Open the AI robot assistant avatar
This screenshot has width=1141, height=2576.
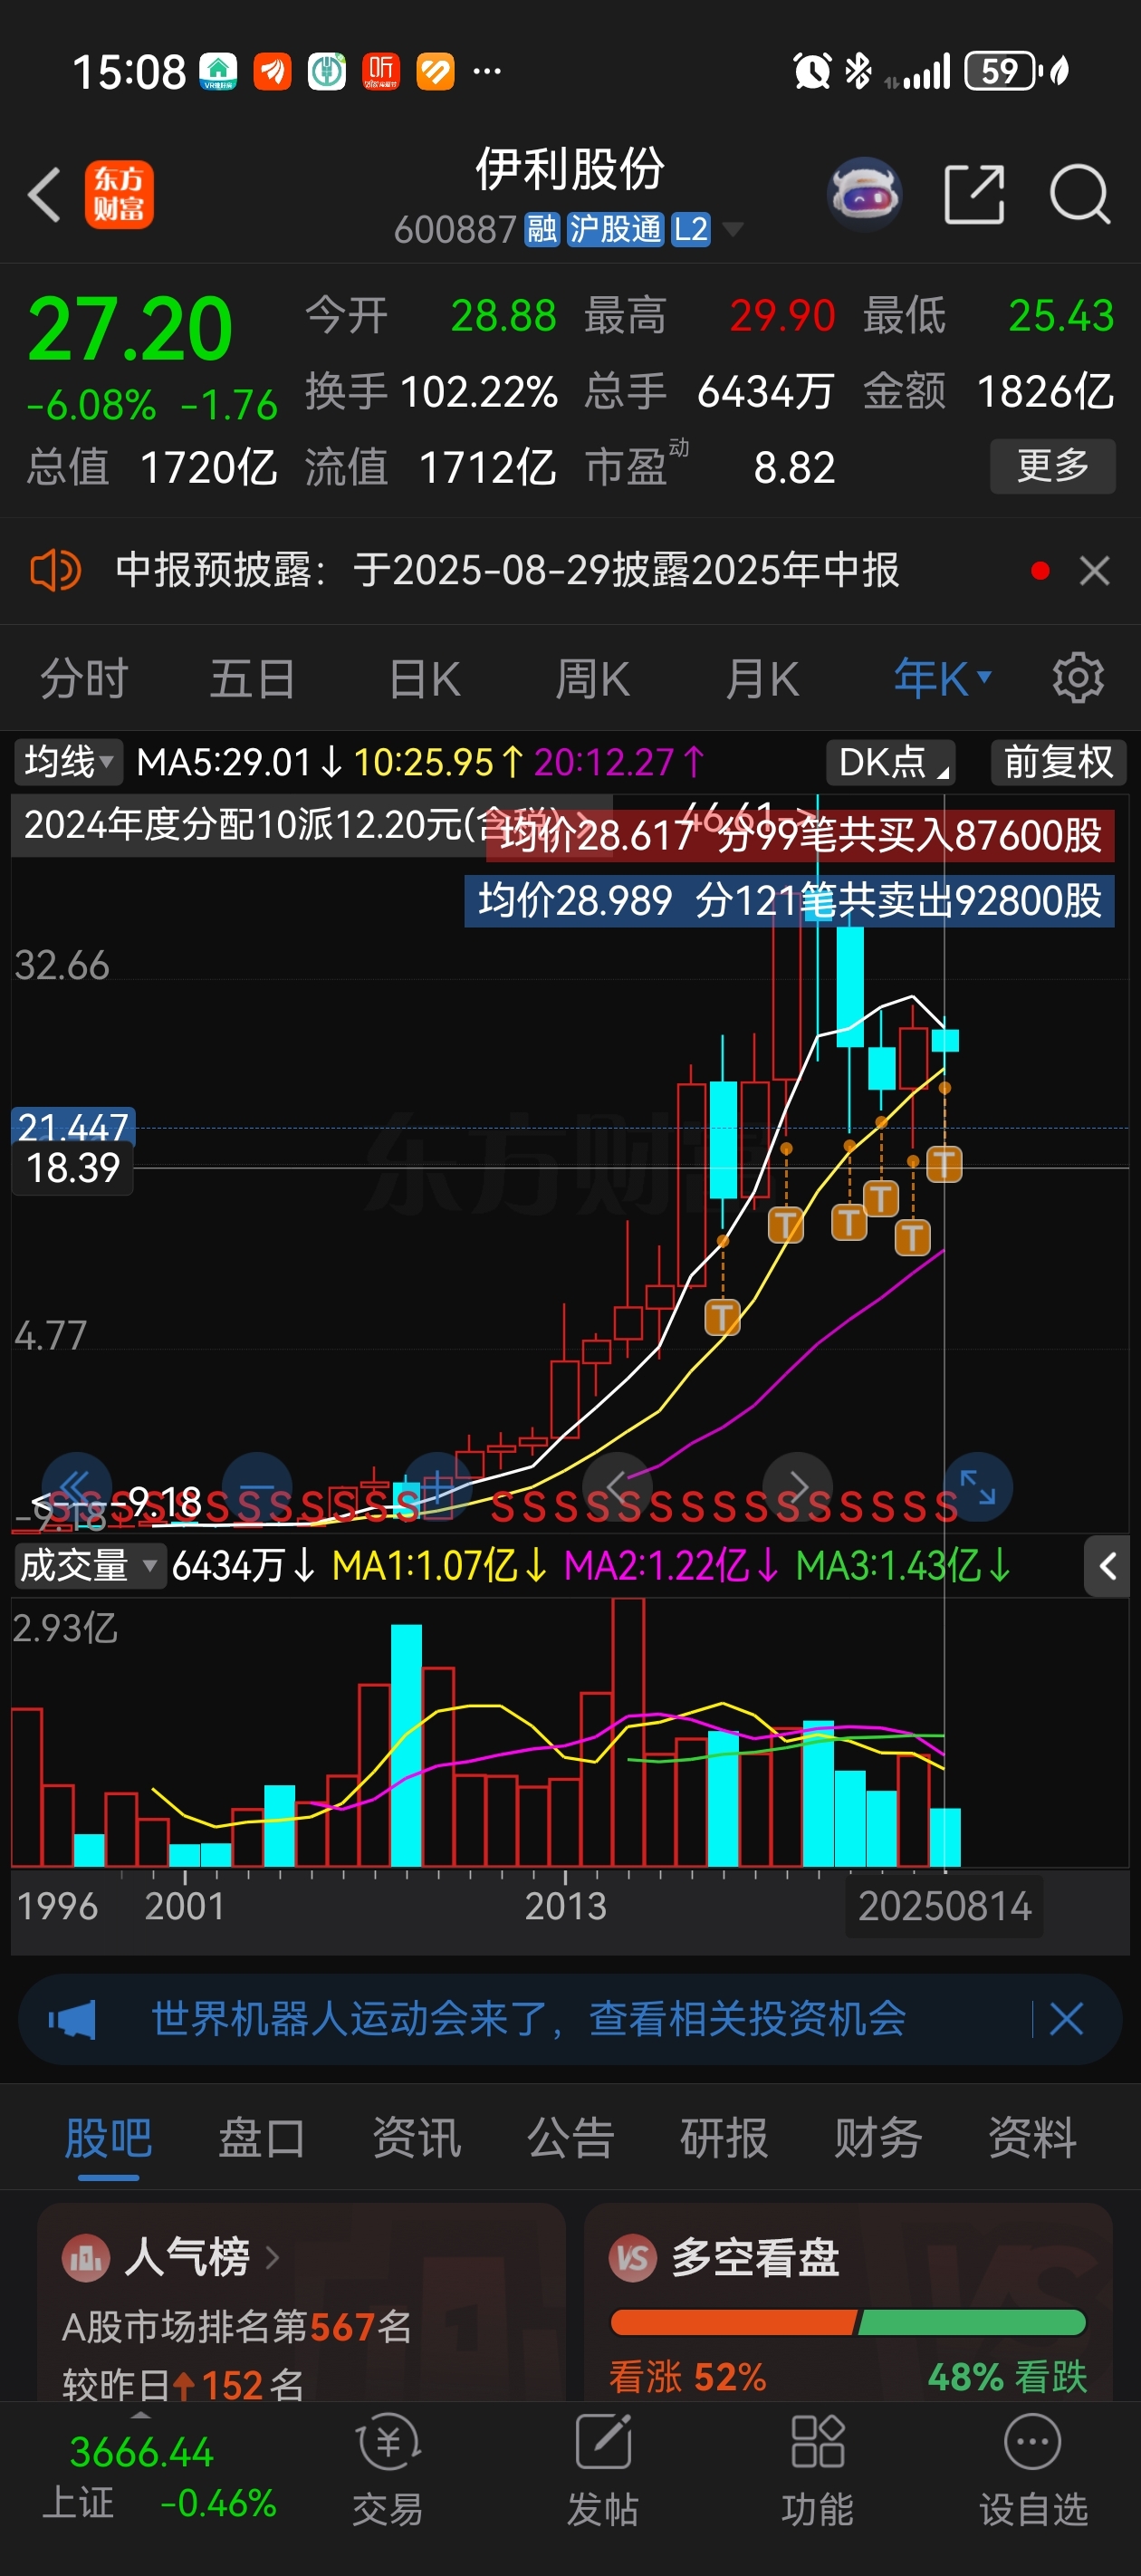[865, 194]
